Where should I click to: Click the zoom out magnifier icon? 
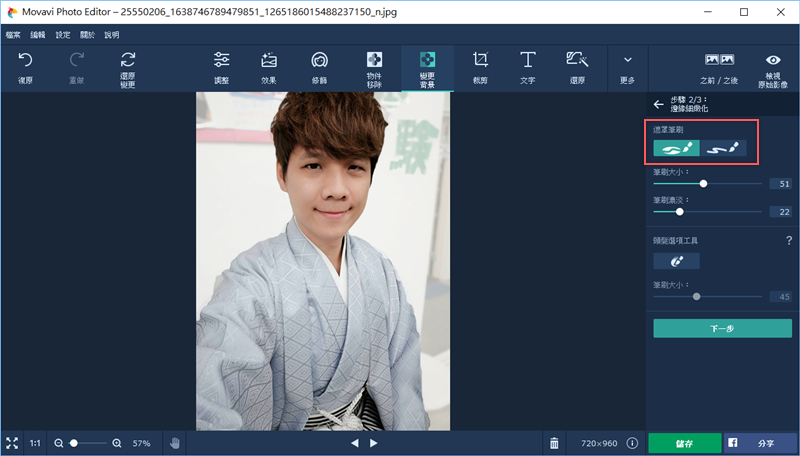point(59,443)
